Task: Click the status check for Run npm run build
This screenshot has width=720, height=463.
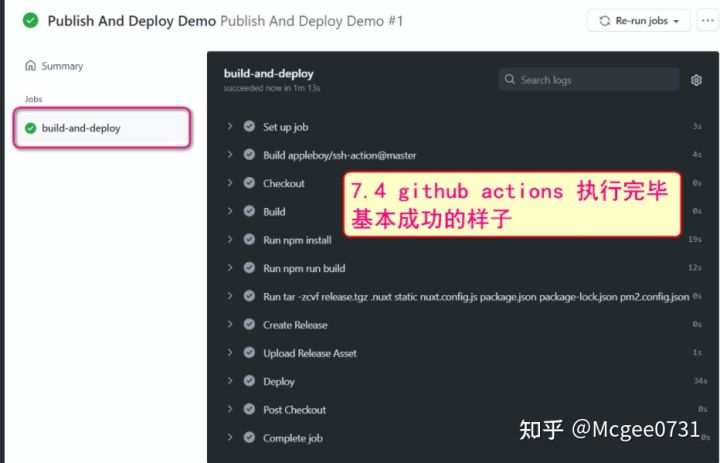Action: (x=249, y=268)
